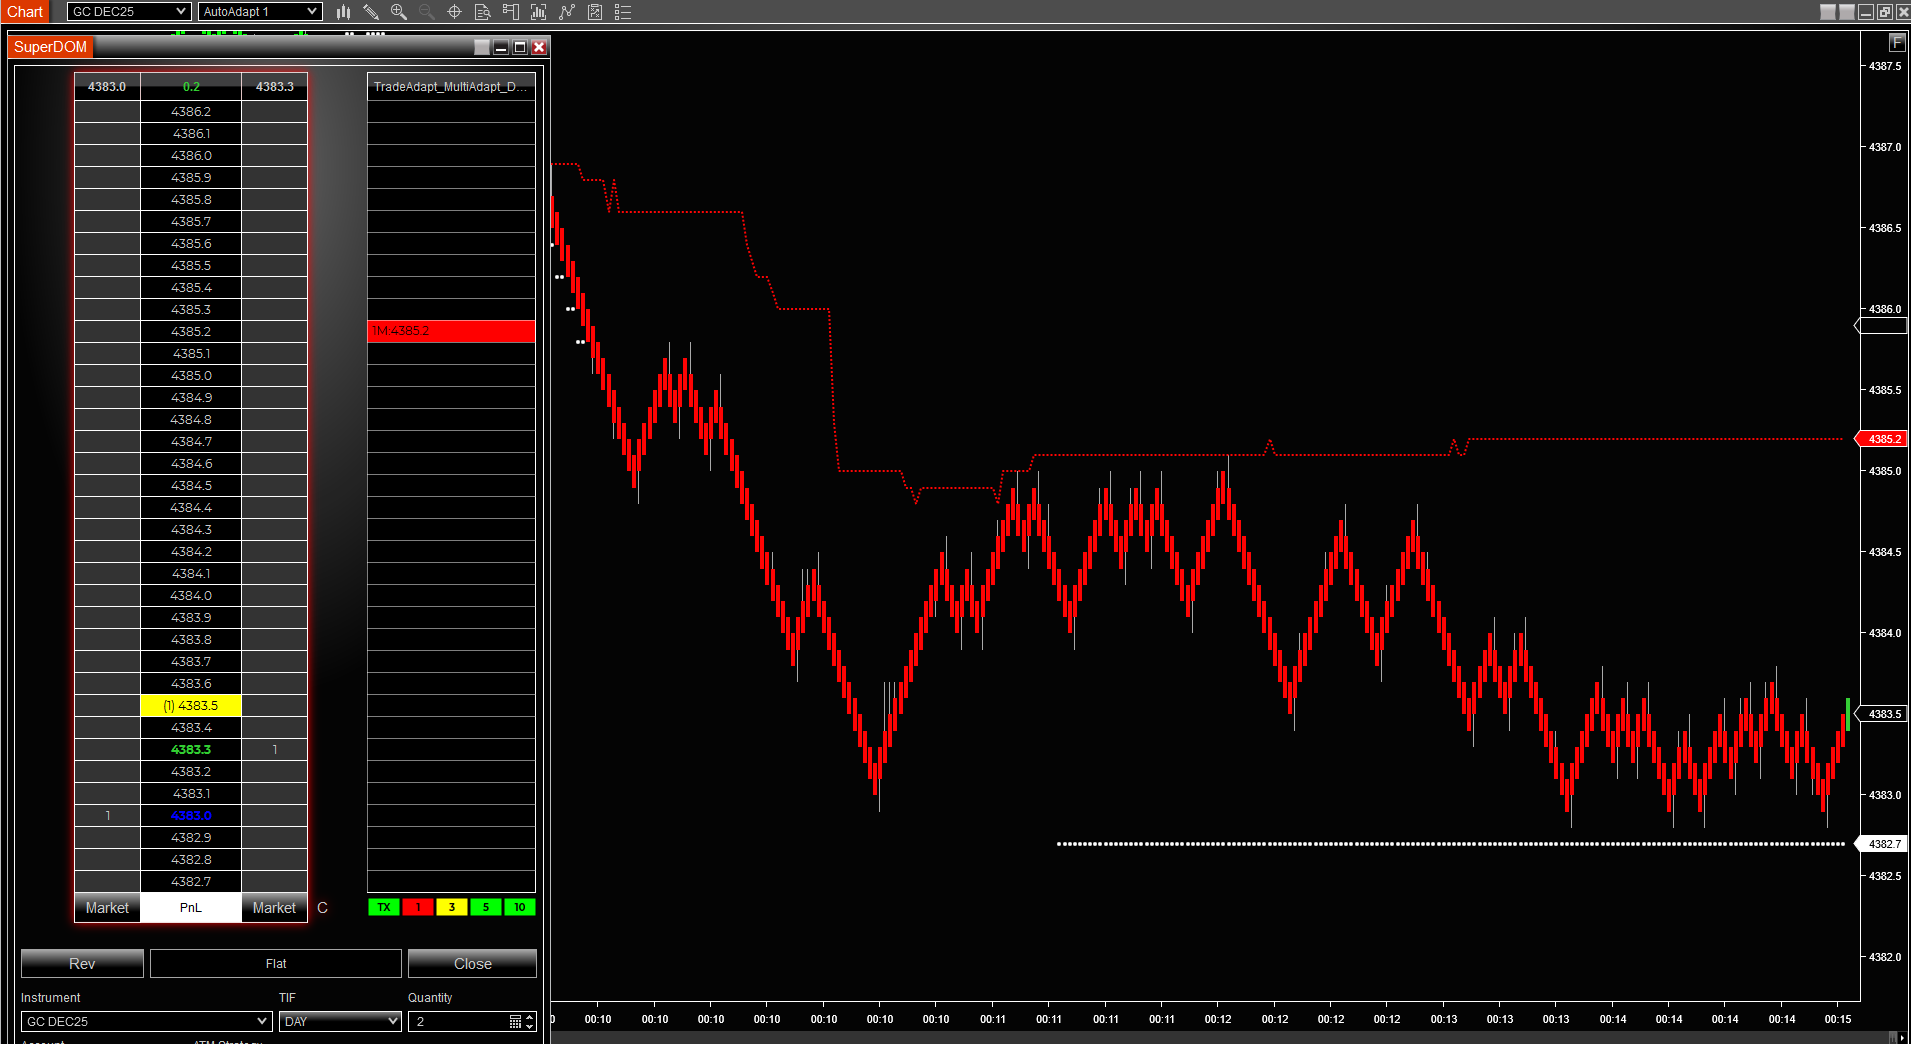Viewport: 1911px width, 1044px height.
Task: Toggle the F button at chart corner
Action: [1897, 42]
